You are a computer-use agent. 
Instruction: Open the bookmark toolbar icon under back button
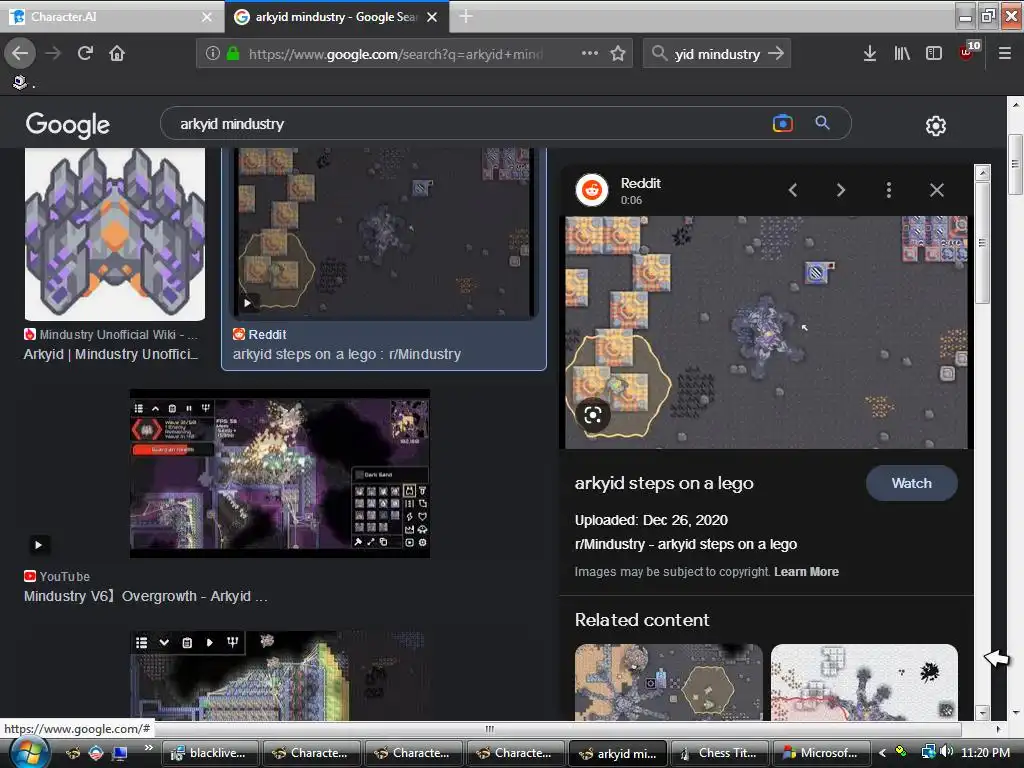(20, 82)
